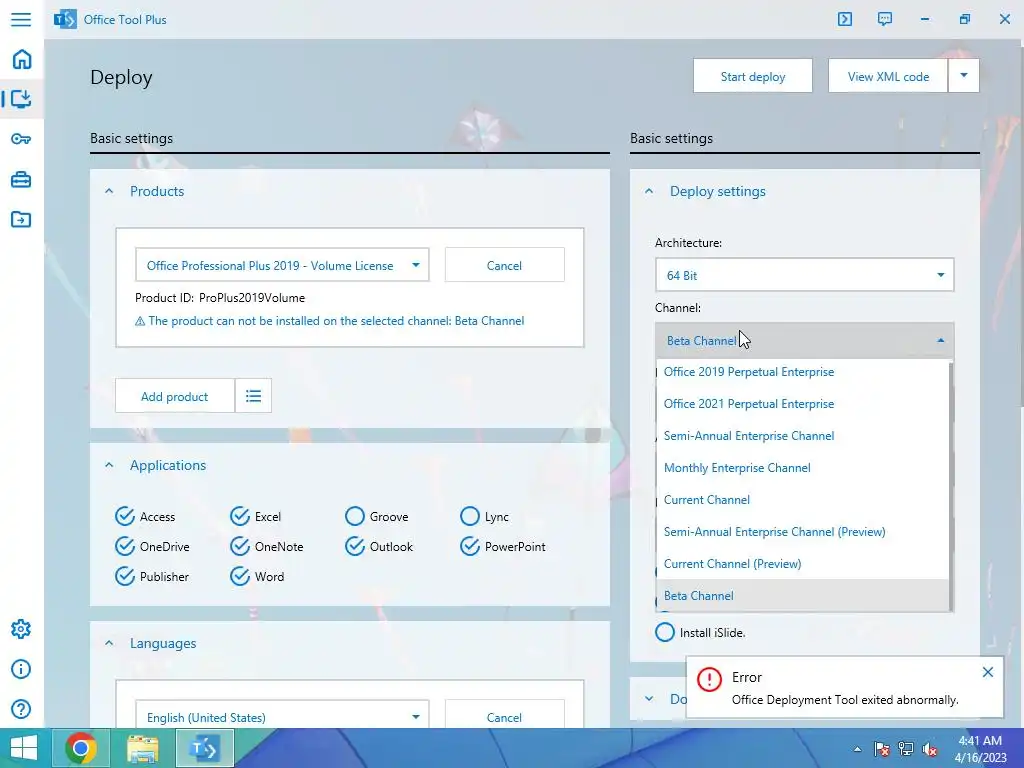
Task: Open the hamburger navigation menu
Action: coord(21,20)
